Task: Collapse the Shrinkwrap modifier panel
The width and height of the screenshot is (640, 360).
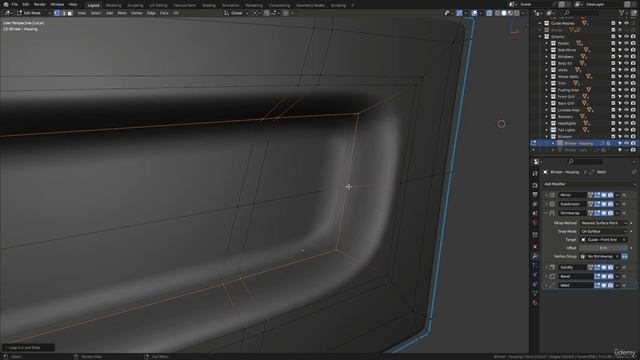Action: (x=547, y=213)
